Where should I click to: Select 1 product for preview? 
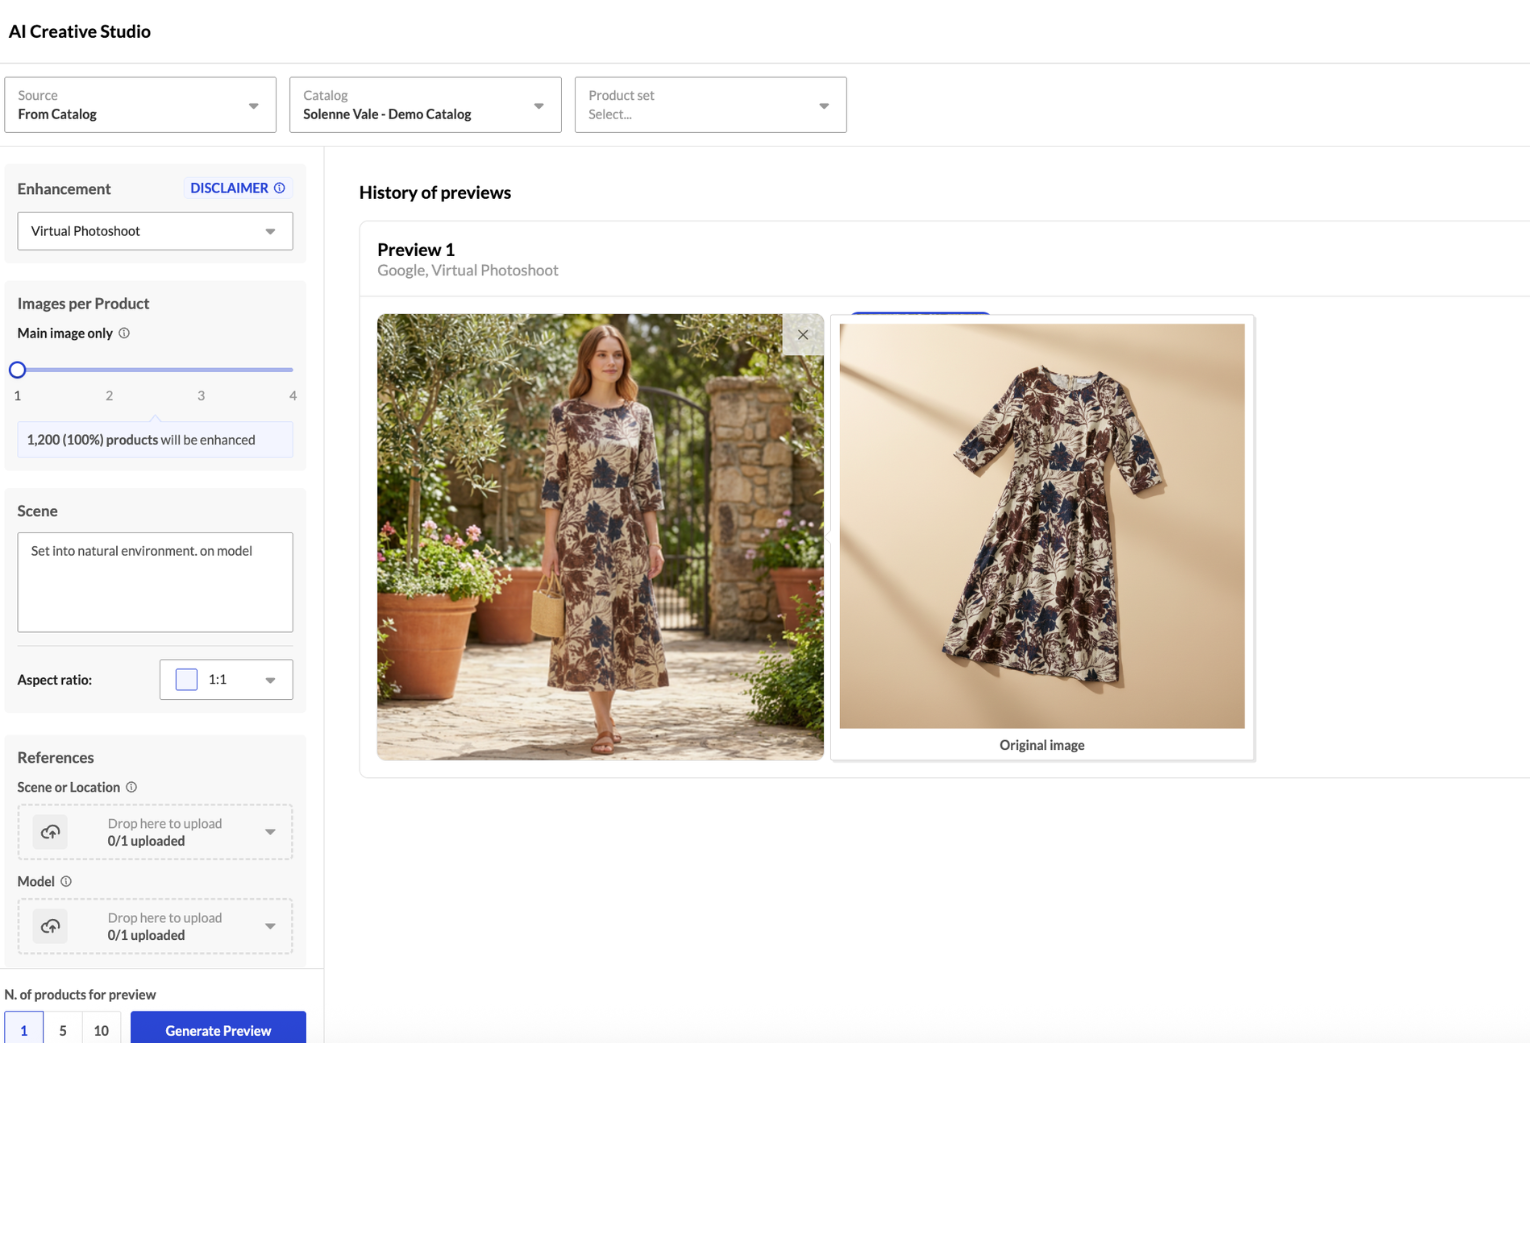[x=24, y=1030]
